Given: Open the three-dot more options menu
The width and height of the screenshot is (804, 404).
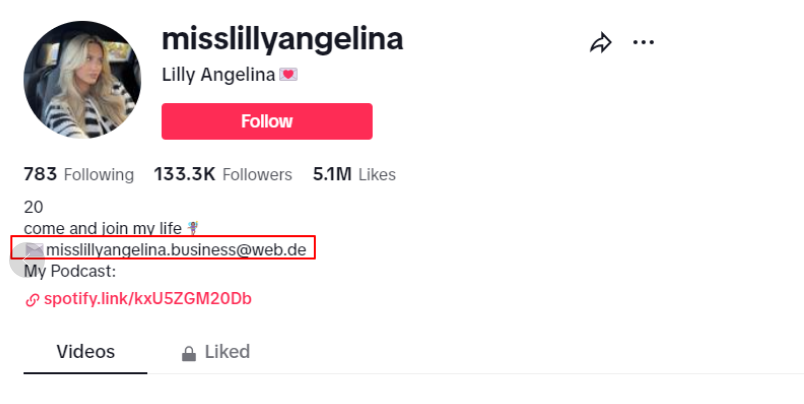Looking at the screenshot, I should tap(643, 43).
